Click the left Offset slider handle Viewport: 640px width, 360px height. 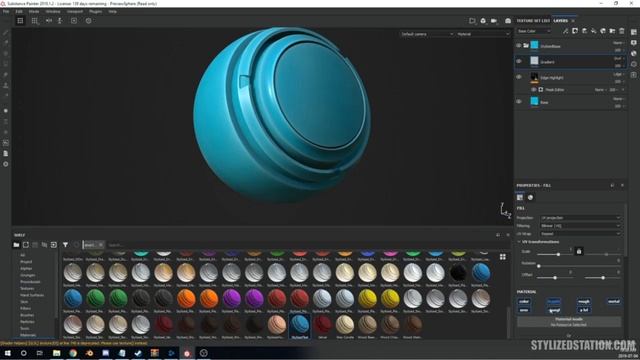click(x=555, y=278)
